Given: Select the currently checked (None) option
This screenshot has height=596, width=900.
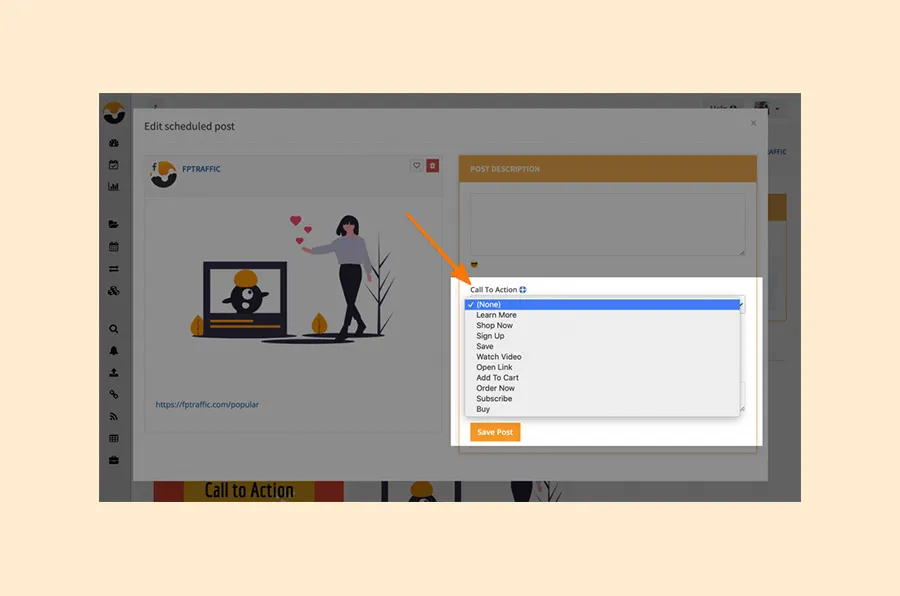Looking at the screenshot, I should tap(489, 304).
